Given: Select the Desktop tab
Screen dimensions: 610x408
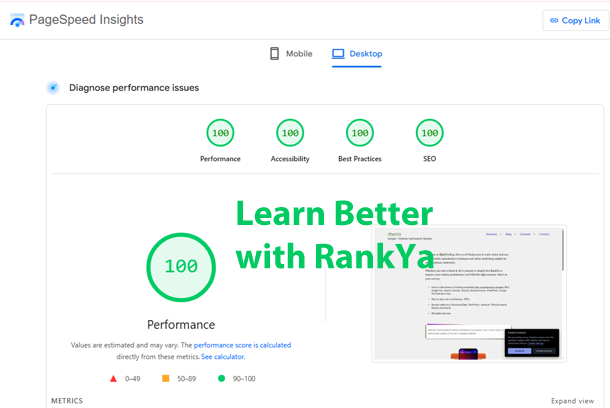Looking at the screenshot, I should (357, 54).
